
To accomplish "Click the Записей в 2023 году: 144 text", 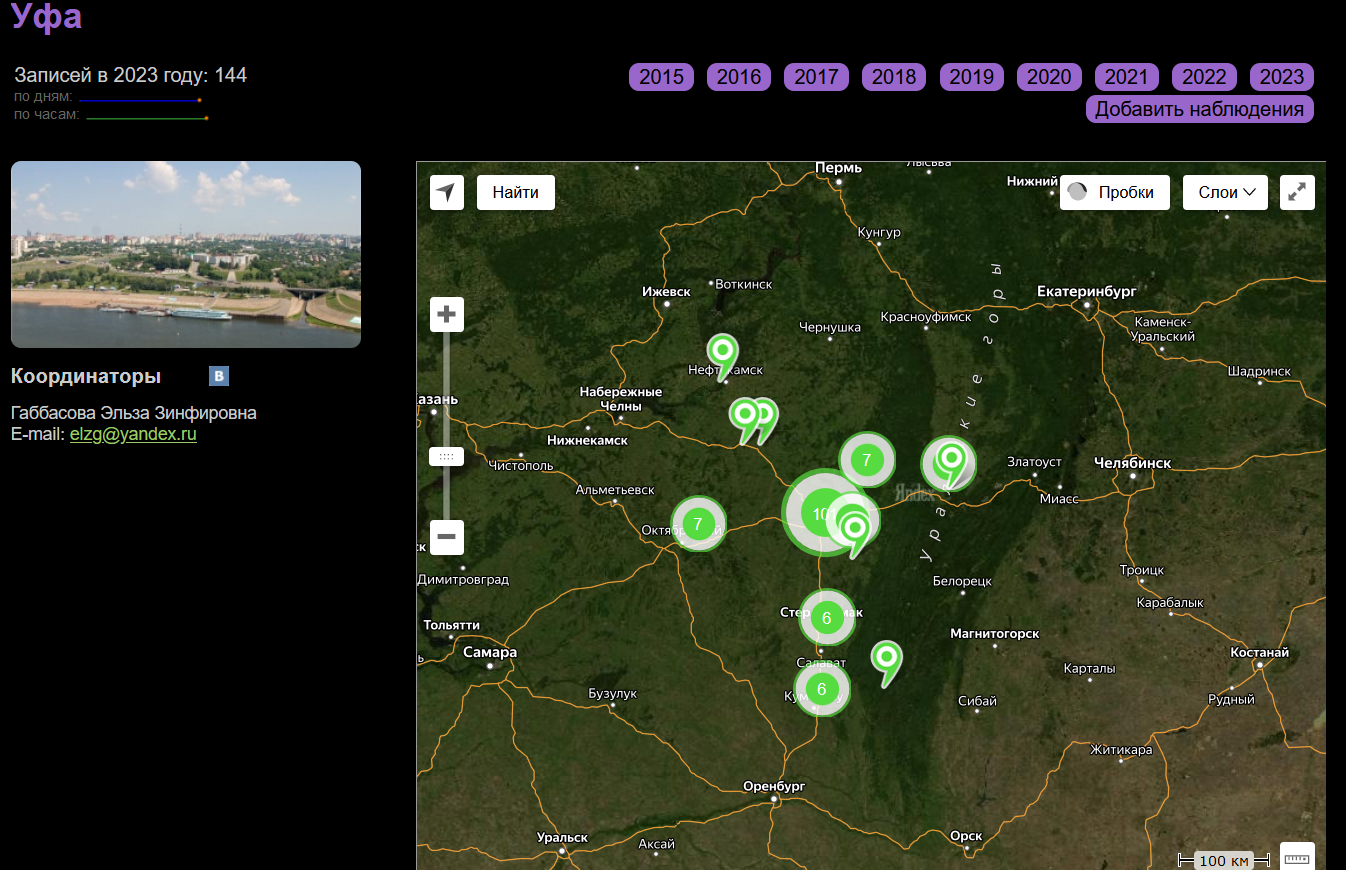I will click(x=130, y=75).
